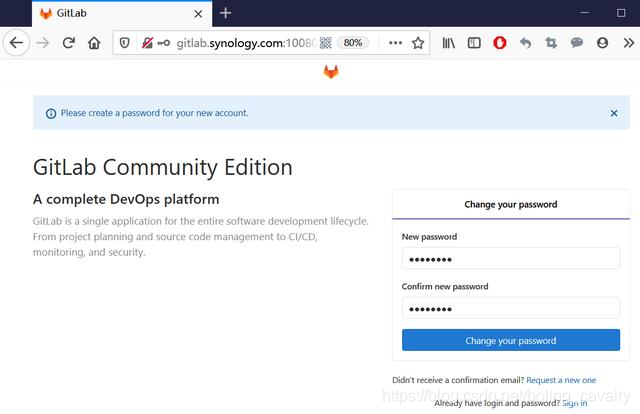Close the GitLab tab
Screen dimensions: 640x414
point(198,13)
